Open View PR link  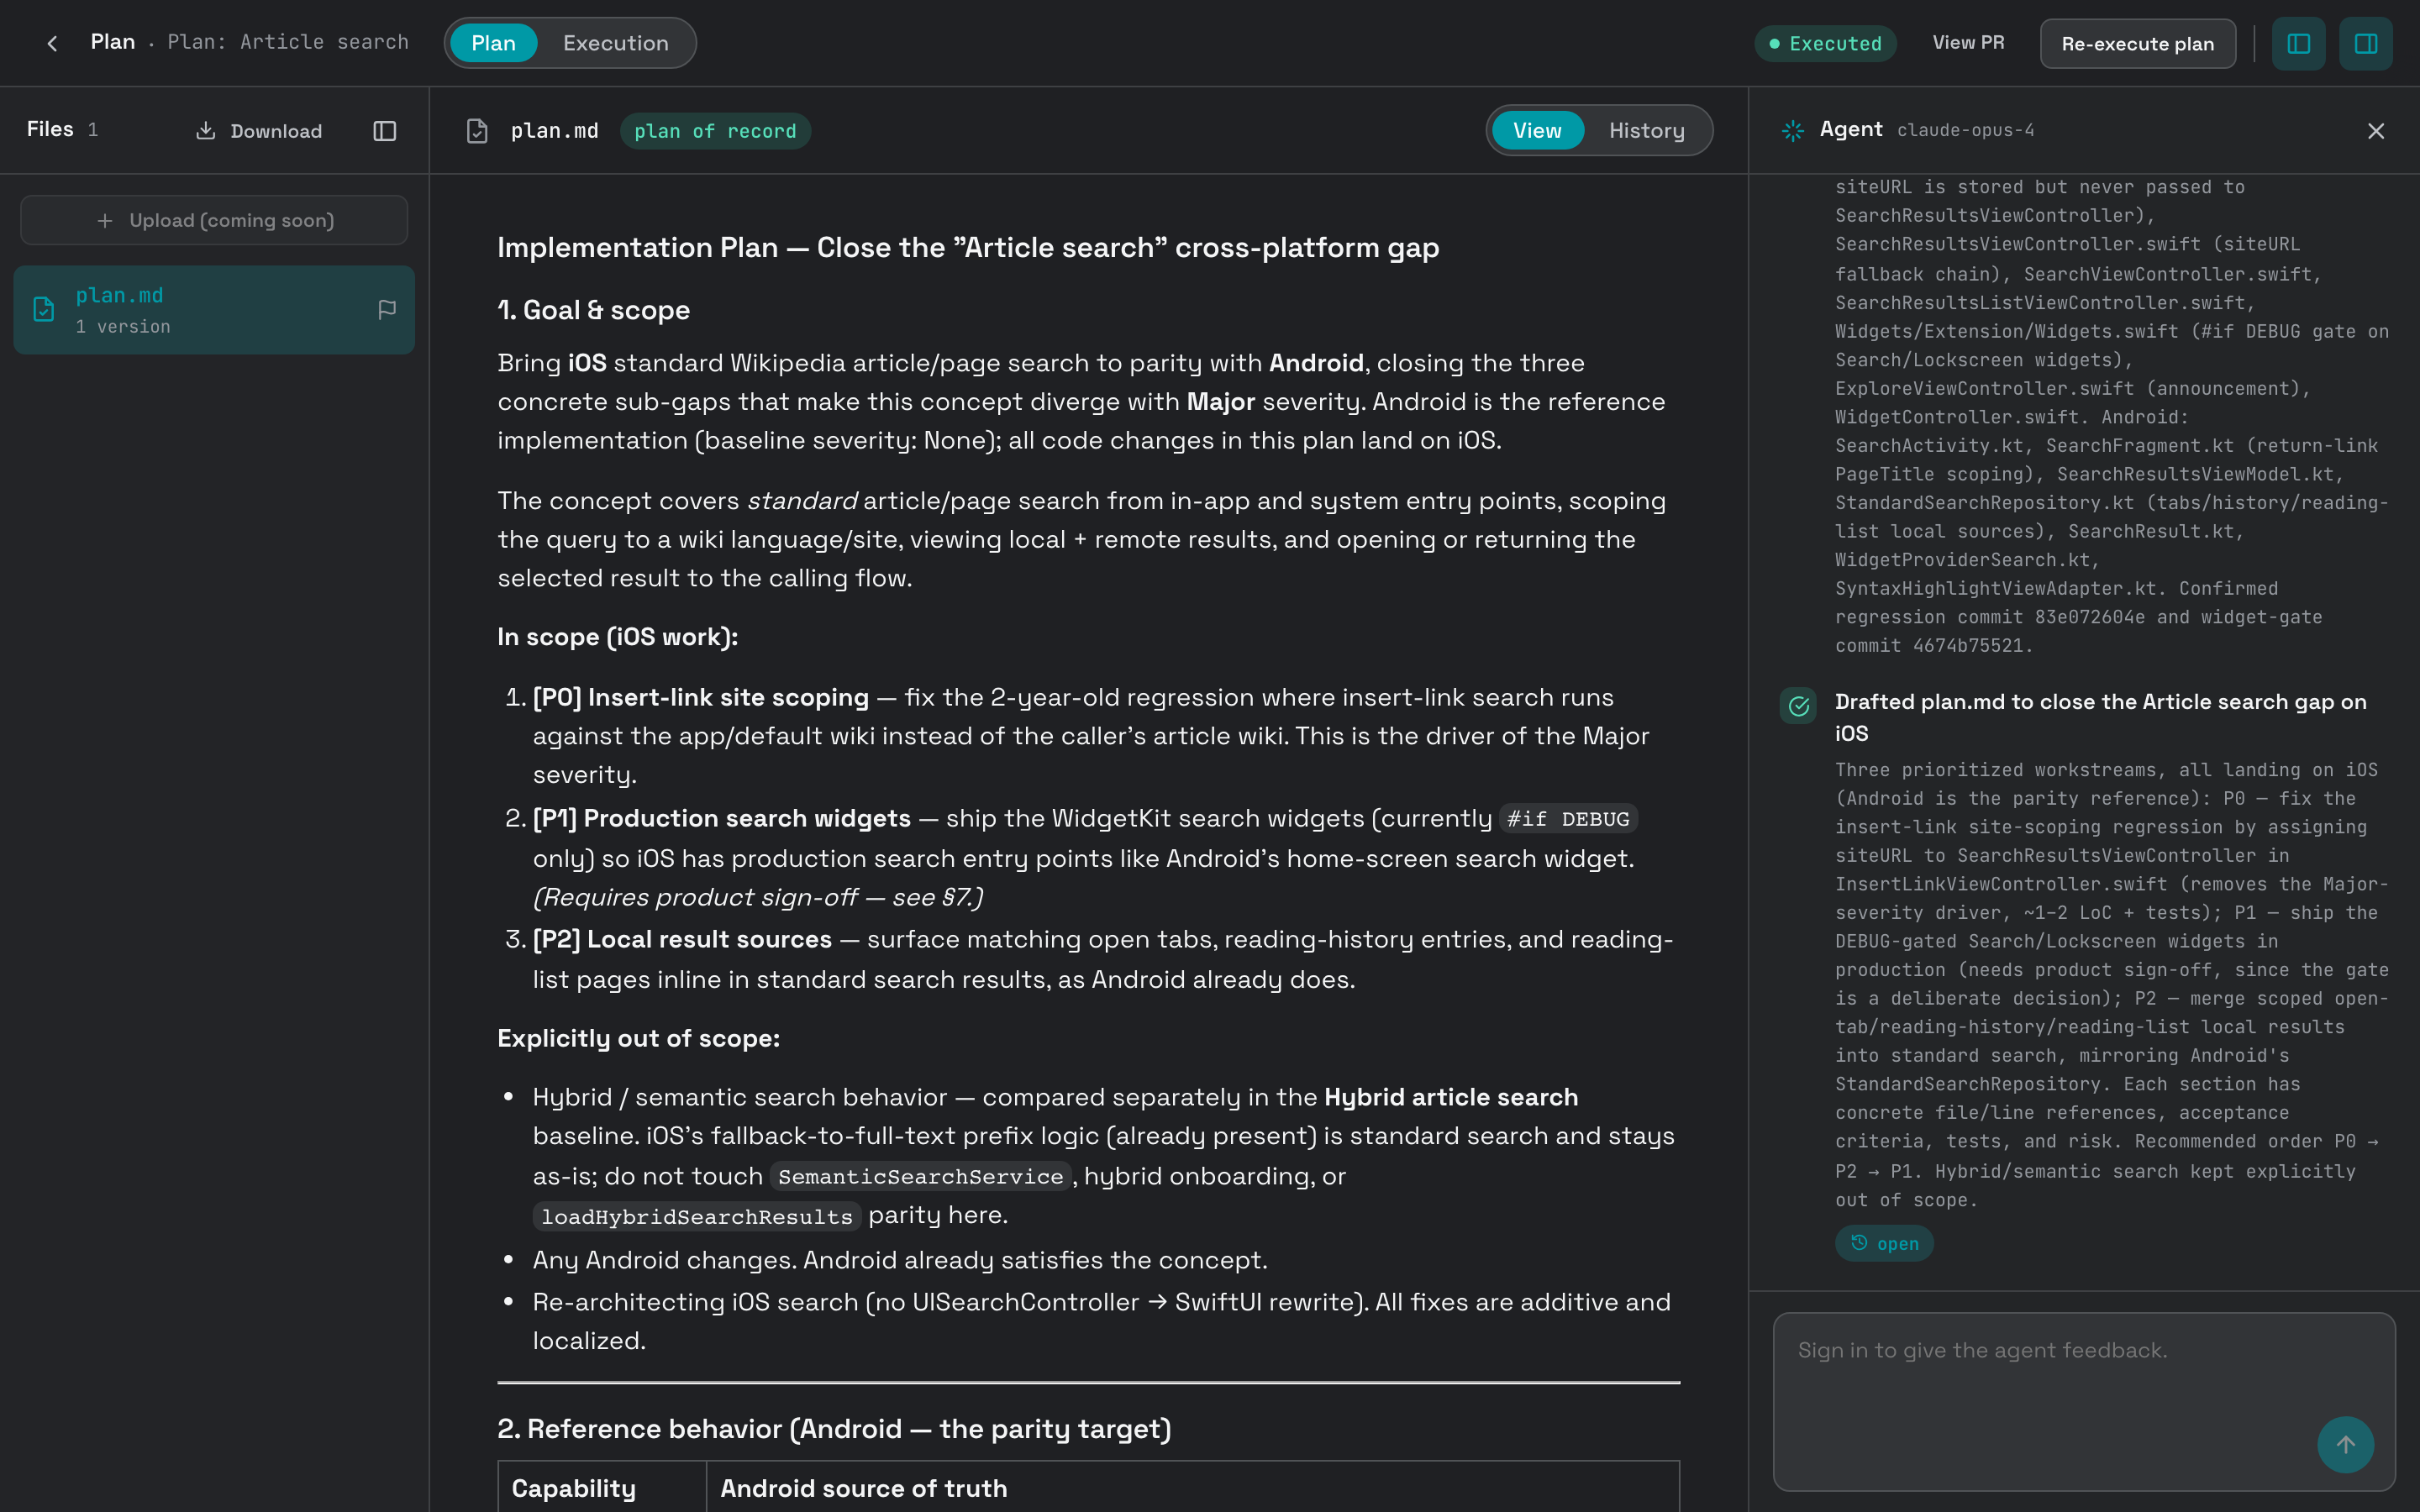click(1968, 43)
